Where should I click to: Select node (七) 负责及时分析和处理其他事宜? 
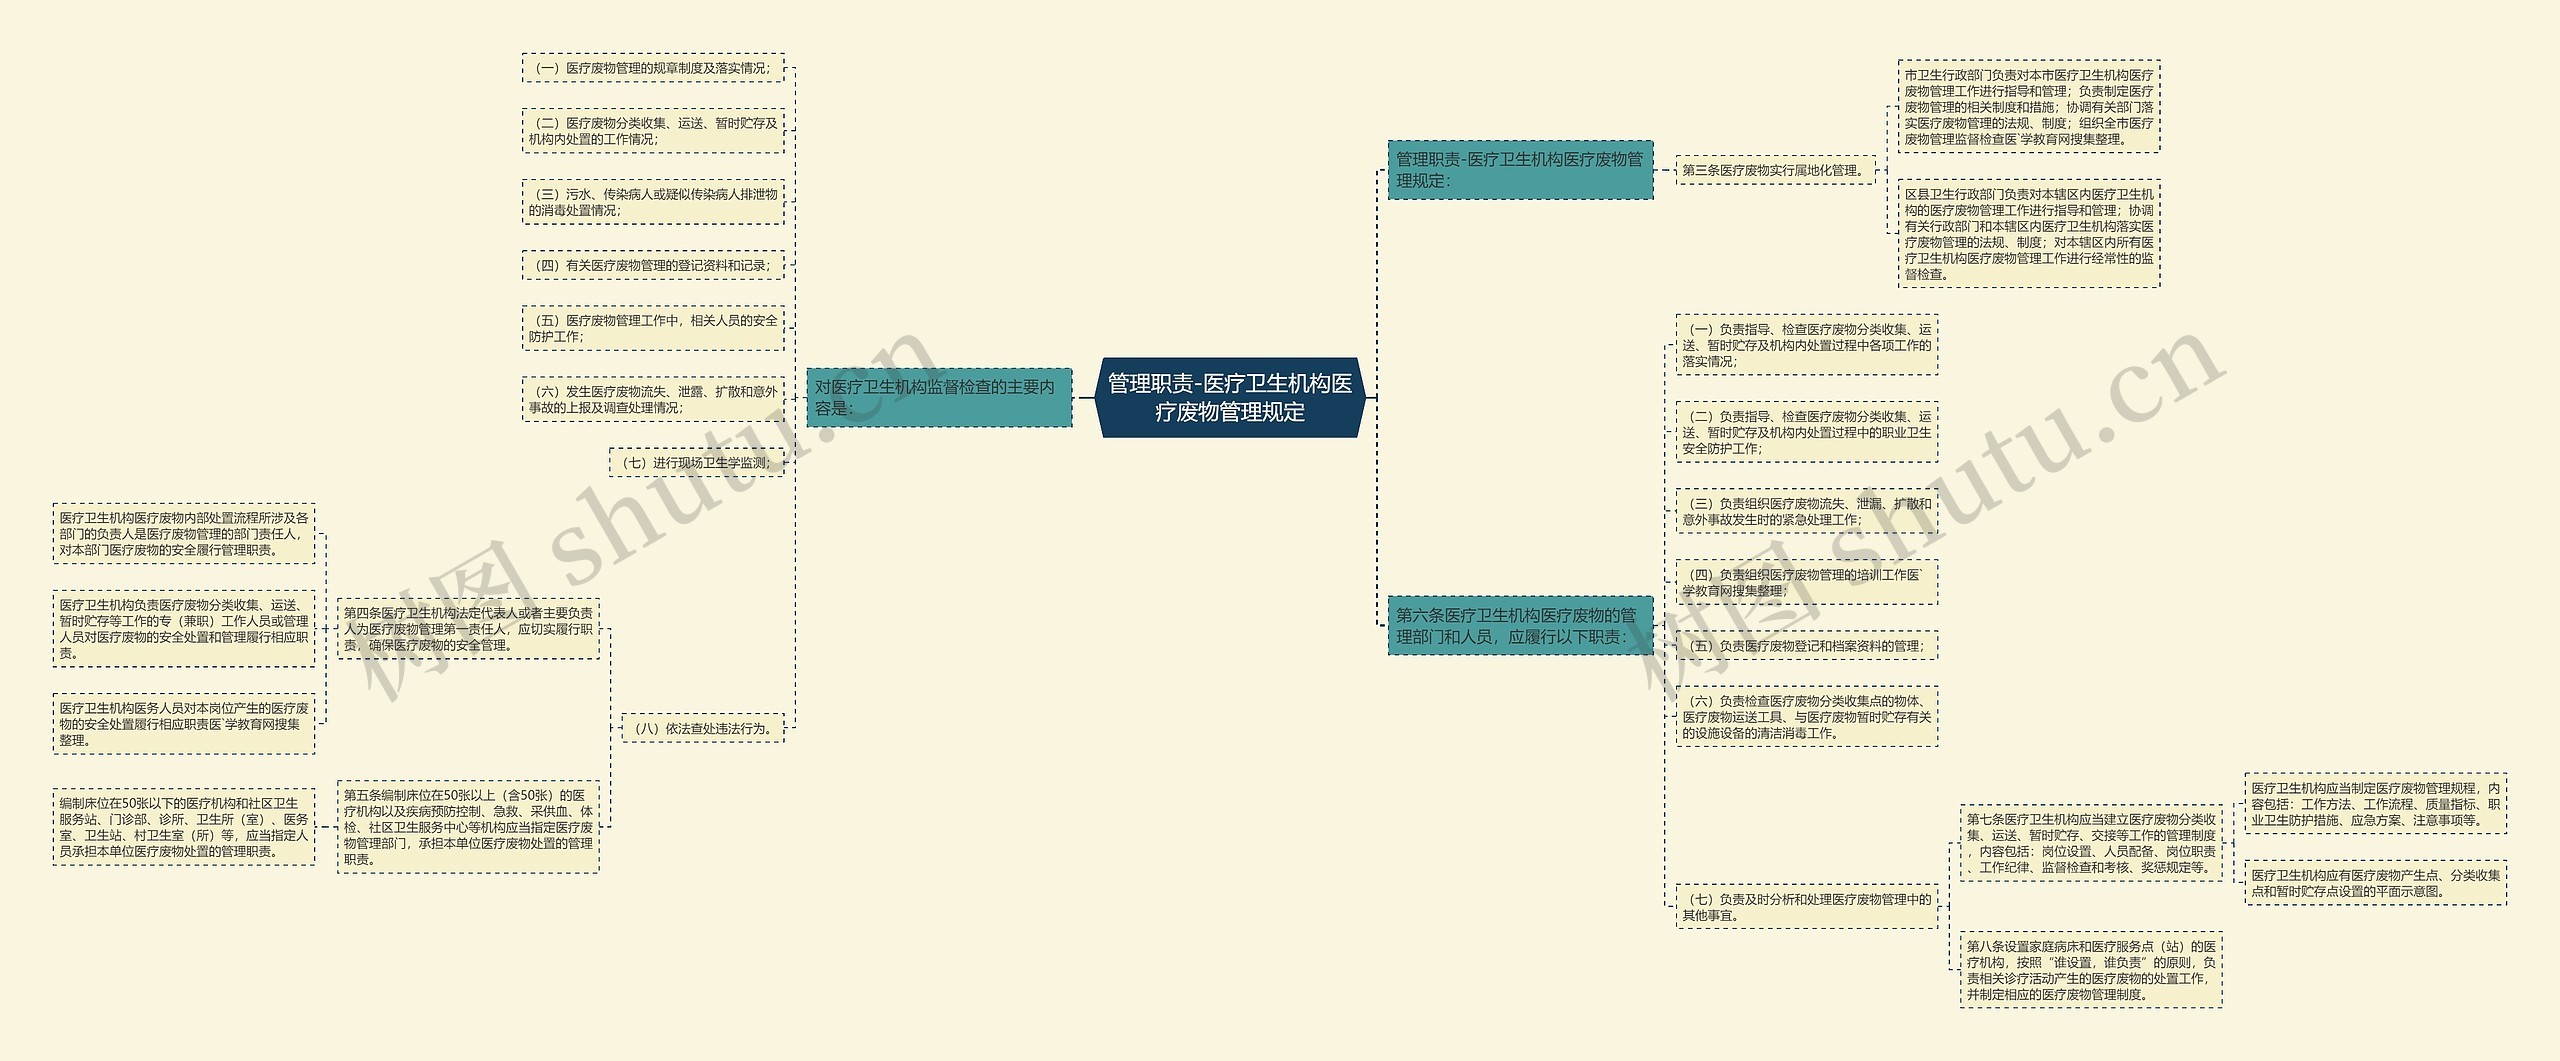[x=1806, y=907]
